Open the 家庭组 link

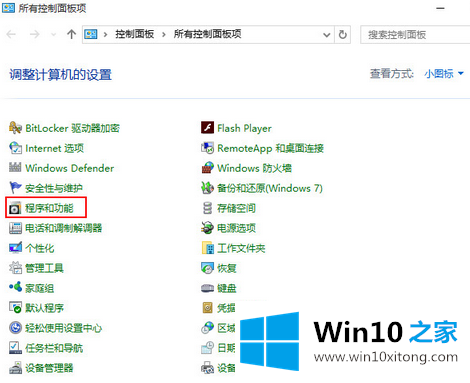click(39, 288)
